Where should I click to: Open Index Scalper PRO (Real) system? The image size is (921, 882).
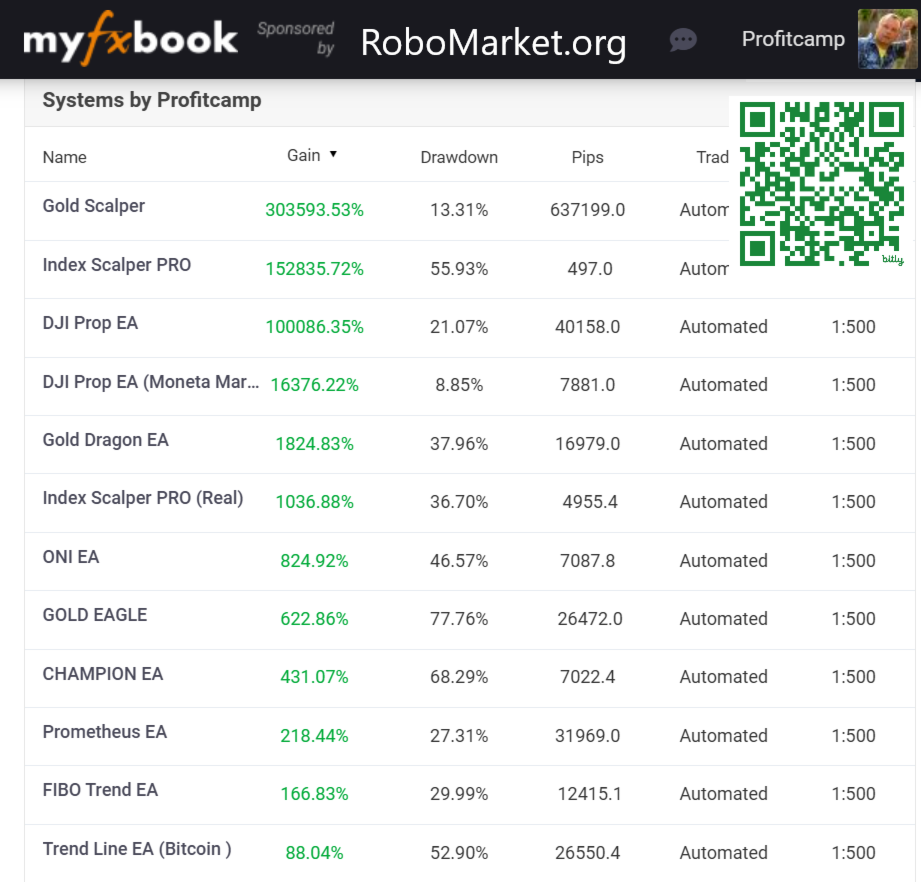[143, 498]
